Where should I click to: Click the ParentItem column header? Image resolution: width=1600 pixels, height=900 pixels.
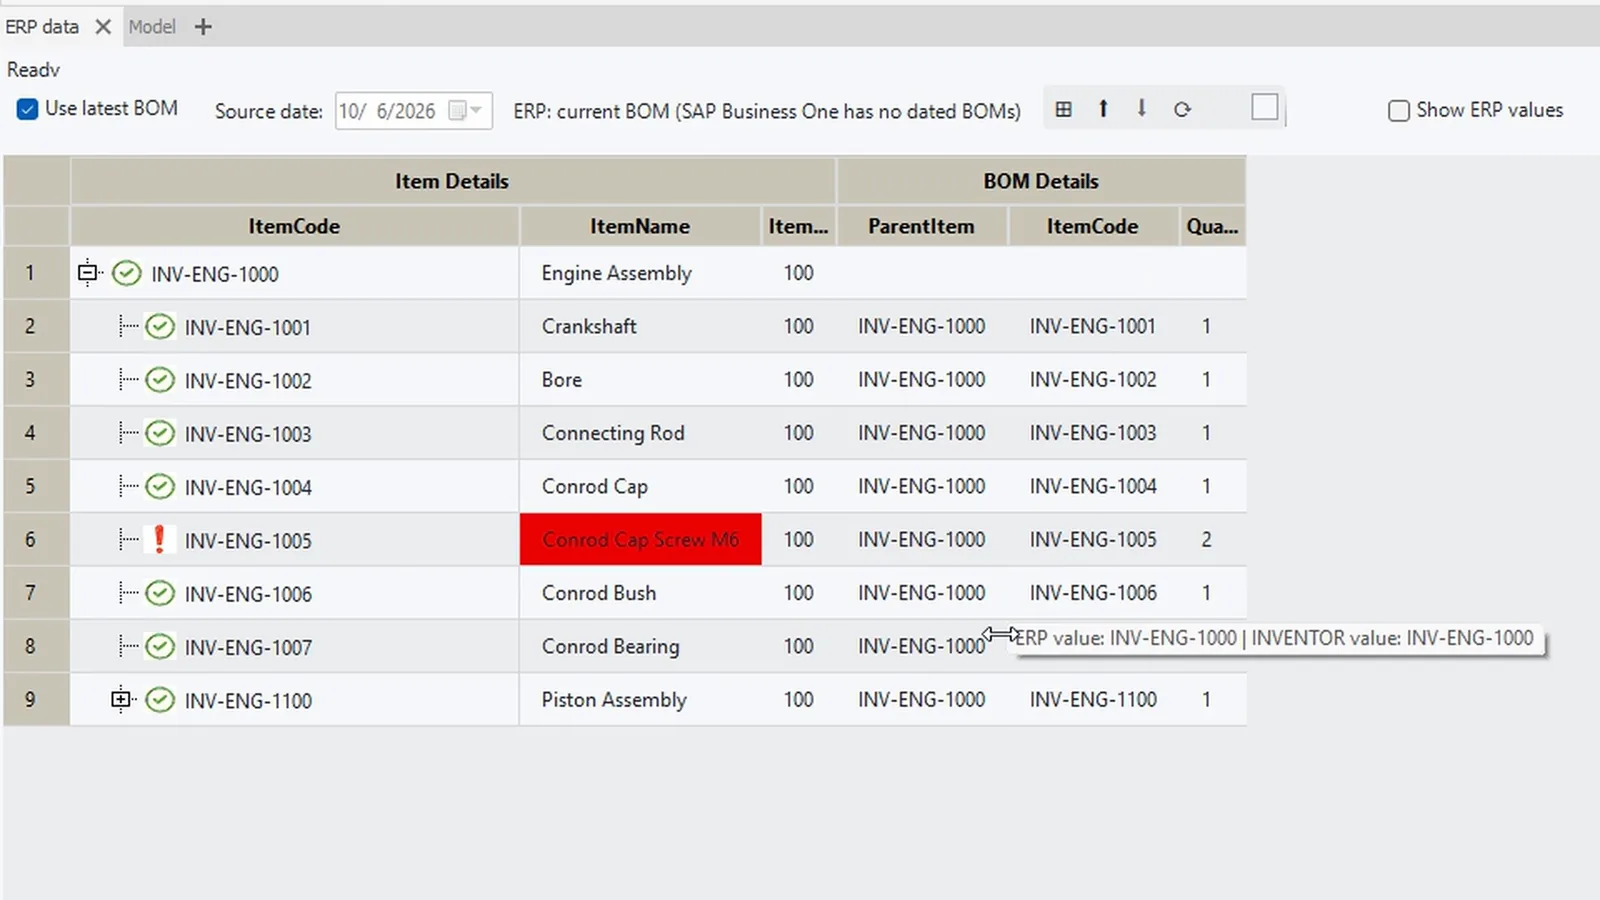coord(921,226)
